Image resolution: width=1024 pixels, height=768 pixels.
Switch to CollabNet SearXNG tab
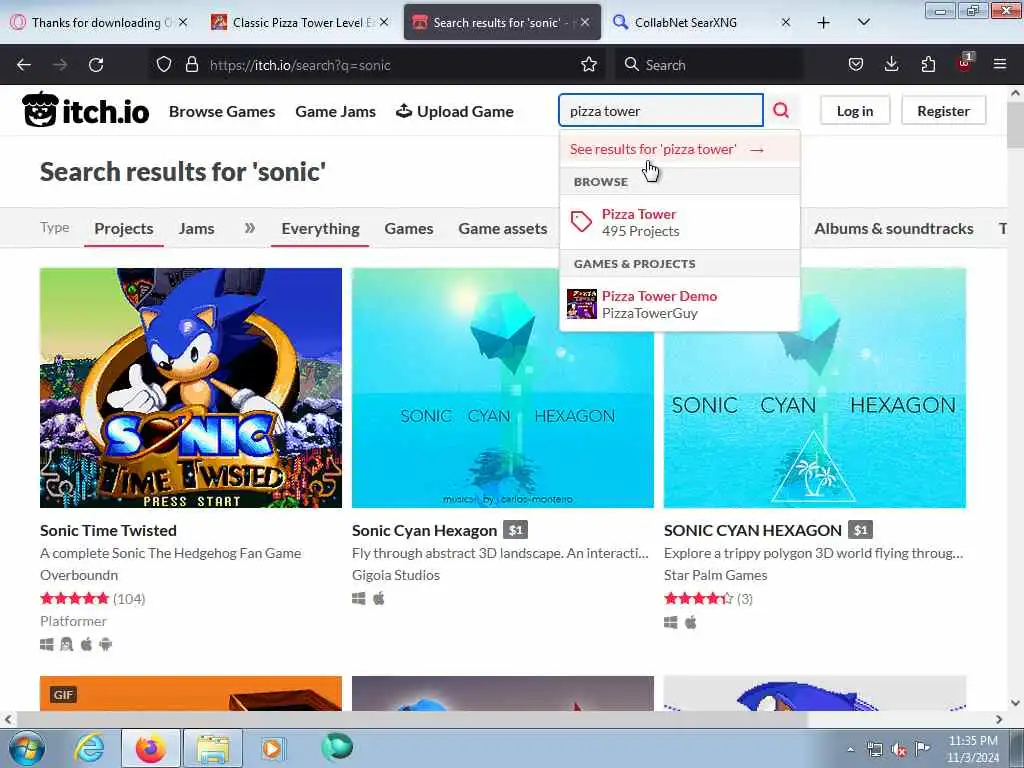pyautogui.click(x=702, y=23)
